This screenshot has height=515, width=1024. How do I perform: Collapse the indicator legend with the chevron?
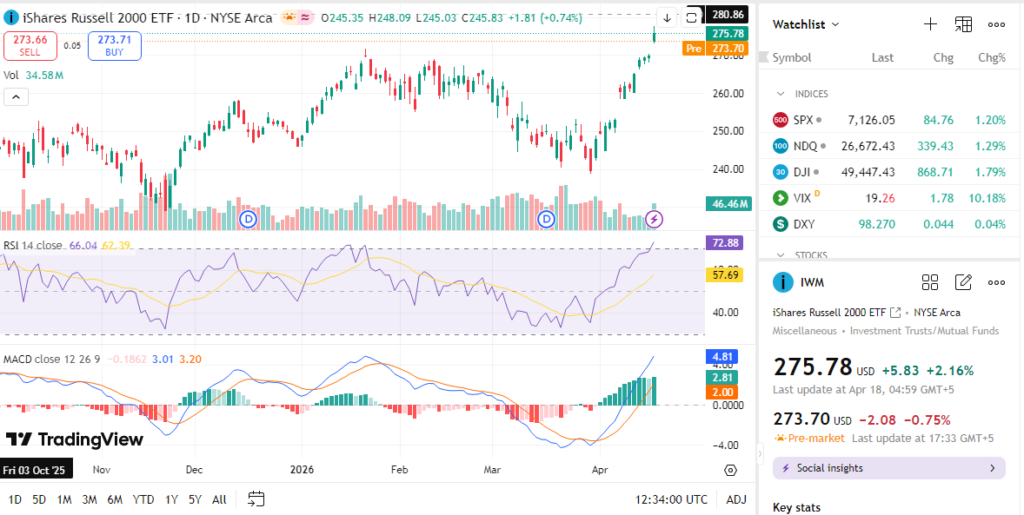click(x=16, y=96)
